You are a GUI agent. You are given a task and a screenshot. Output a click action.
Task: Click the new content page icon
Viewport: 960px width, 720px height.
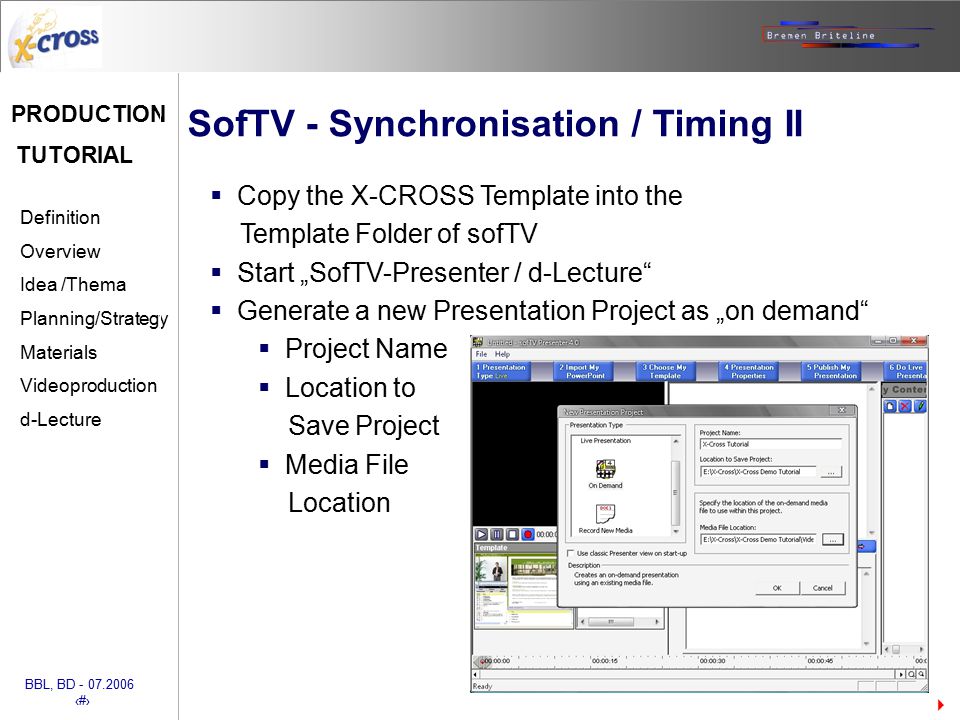click(890, 406)
